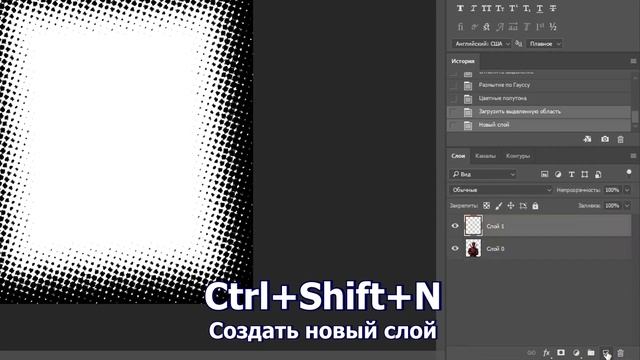Create a new history snapshot
Viewport: 640px width, 360px height.
pos(605,140)
